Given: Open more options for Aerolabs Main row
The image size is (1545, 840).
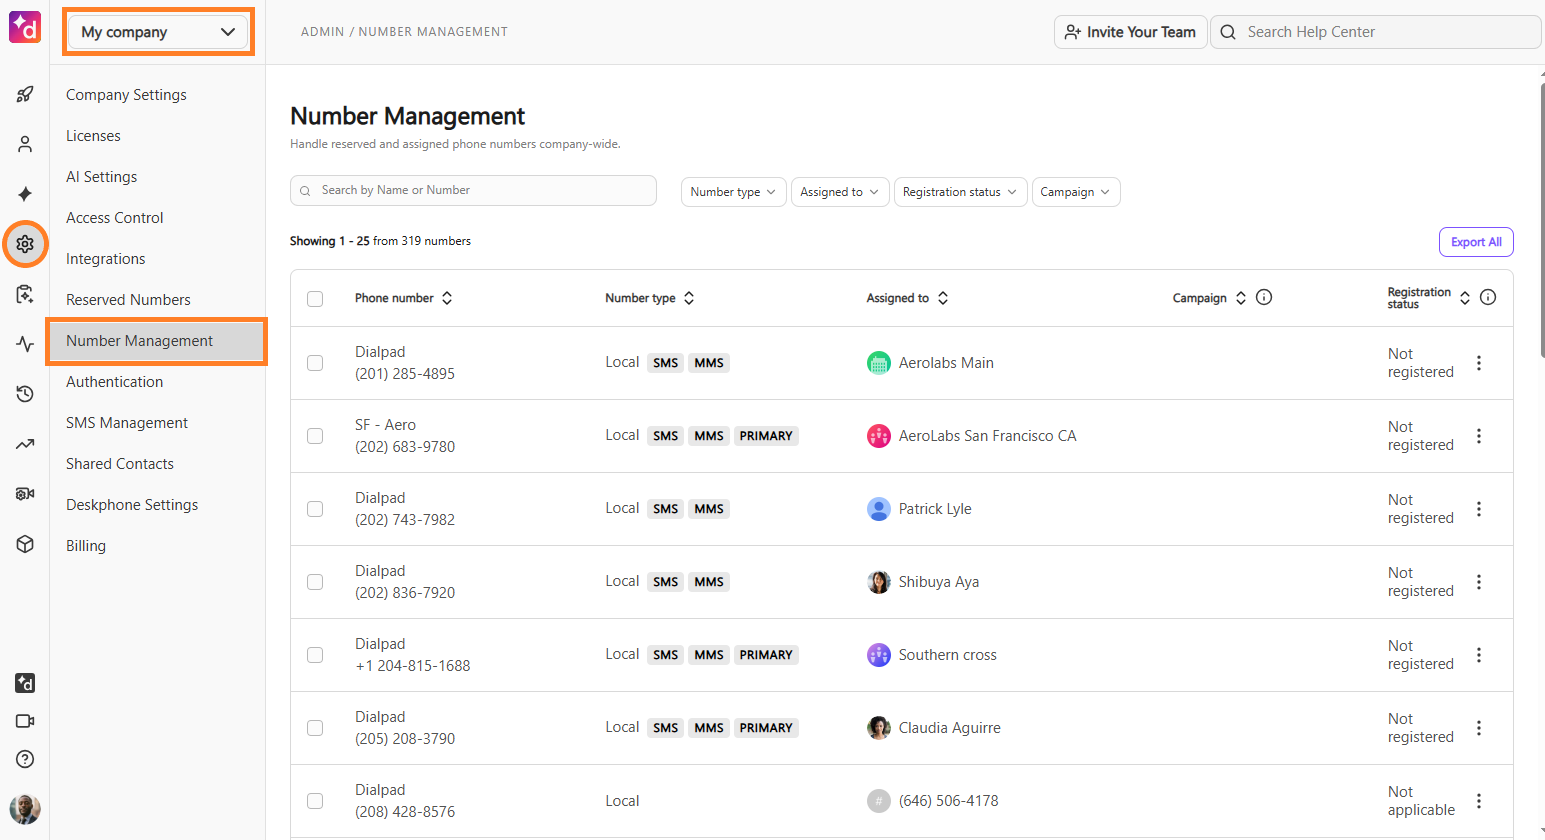Looking at the screenshot, I should click(x=1479, y=363).
